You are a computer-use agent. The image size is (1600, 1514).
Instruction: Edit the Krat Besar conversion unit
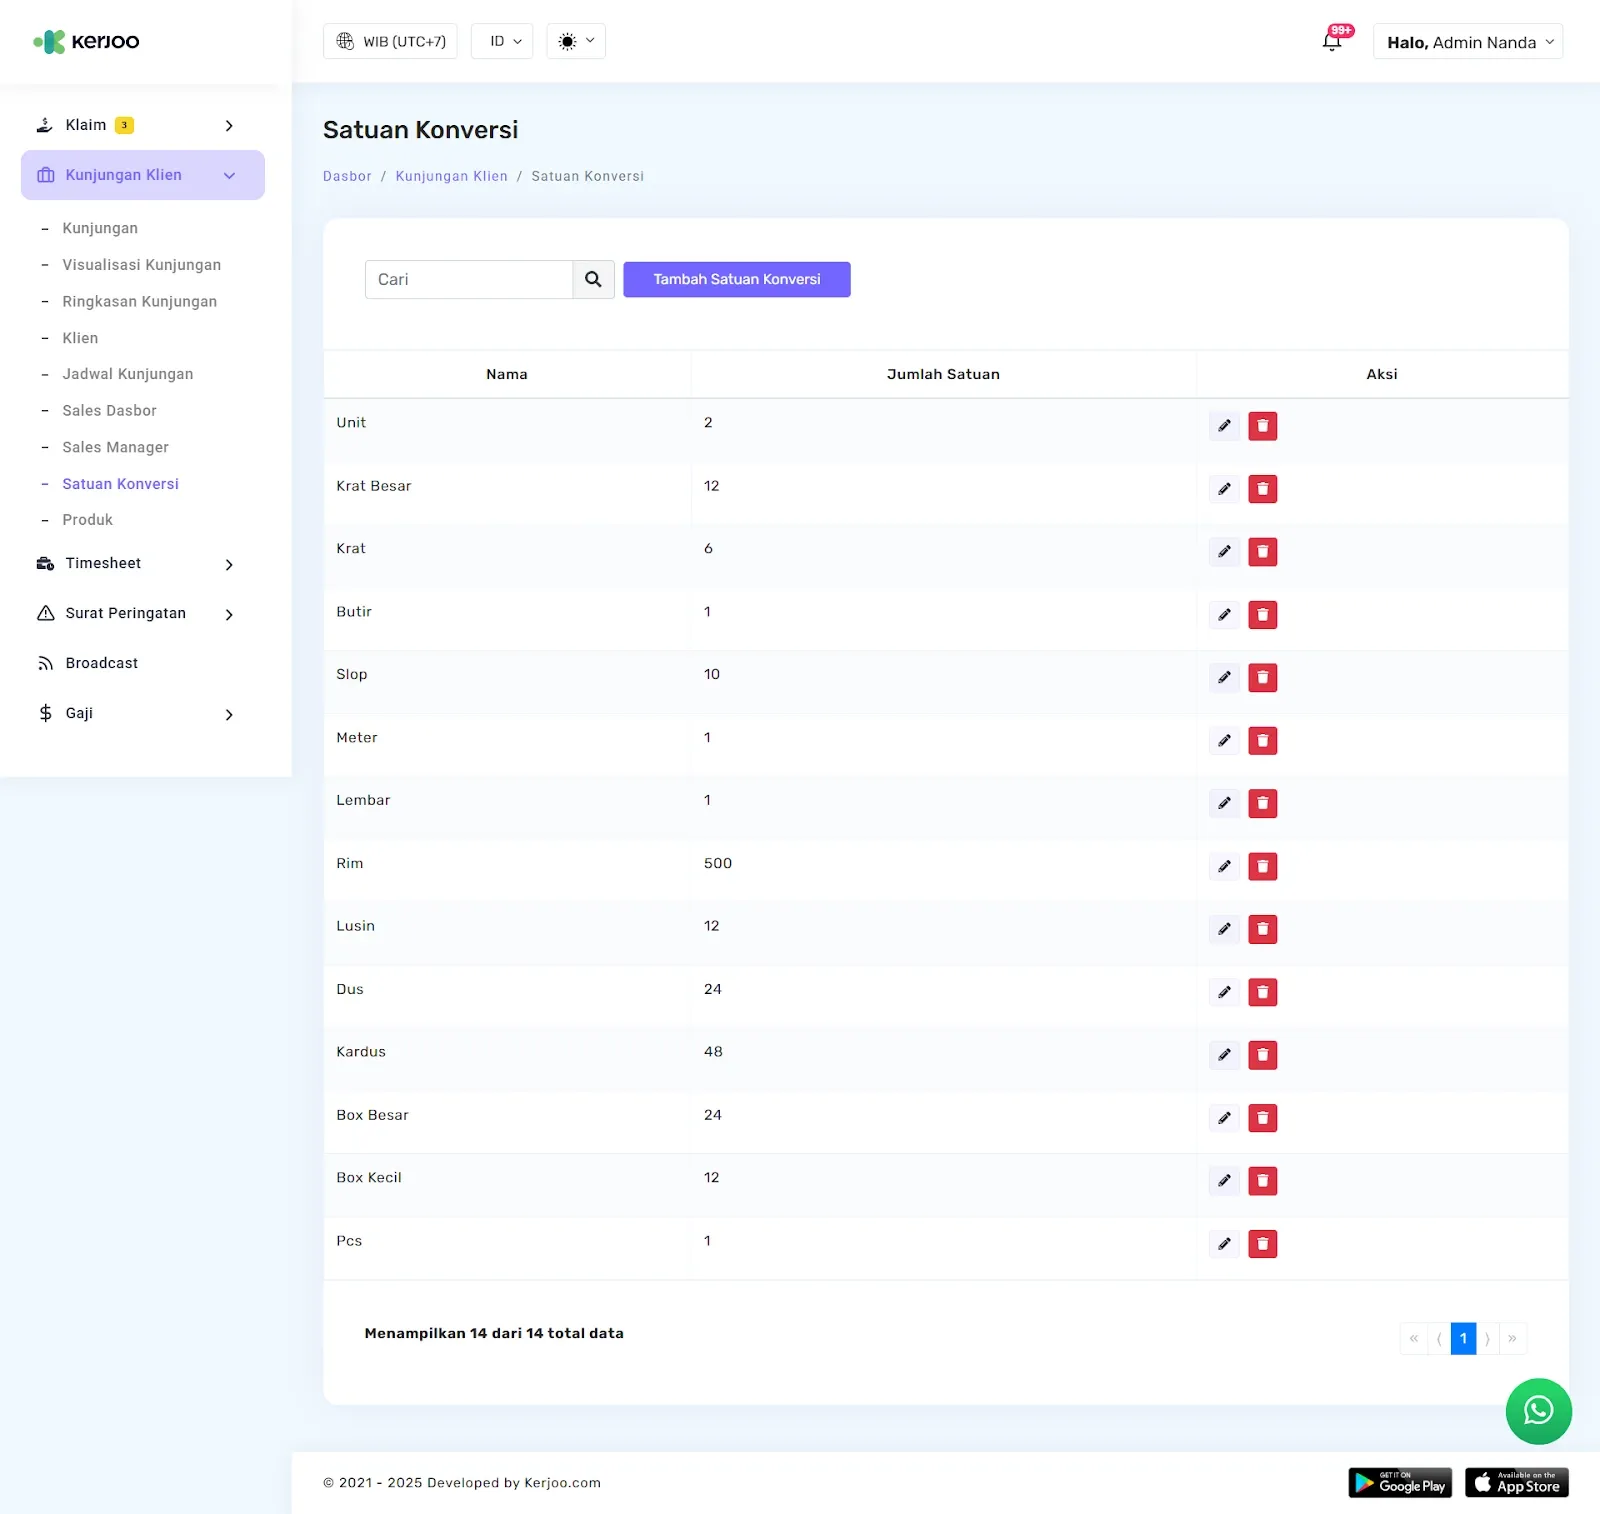pos(1224,489)
